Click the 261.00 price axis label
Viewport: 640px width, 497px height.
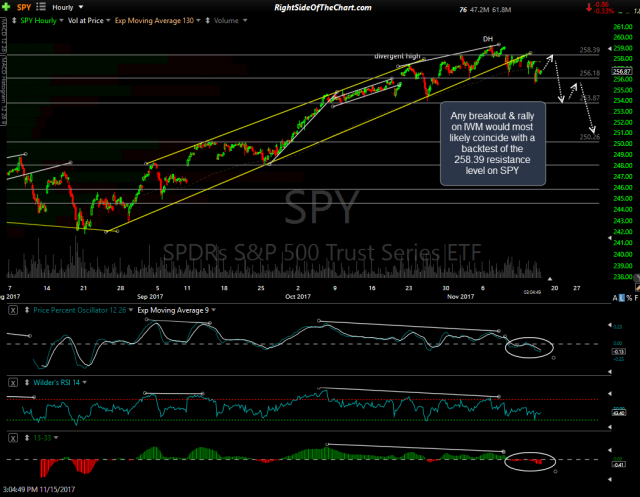(623, 27)
